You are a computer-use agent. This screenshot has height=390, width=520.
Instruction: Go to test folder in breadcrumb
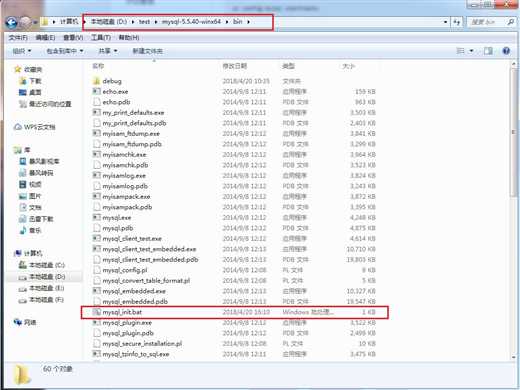pyautogui.click(x=144, y=22)
